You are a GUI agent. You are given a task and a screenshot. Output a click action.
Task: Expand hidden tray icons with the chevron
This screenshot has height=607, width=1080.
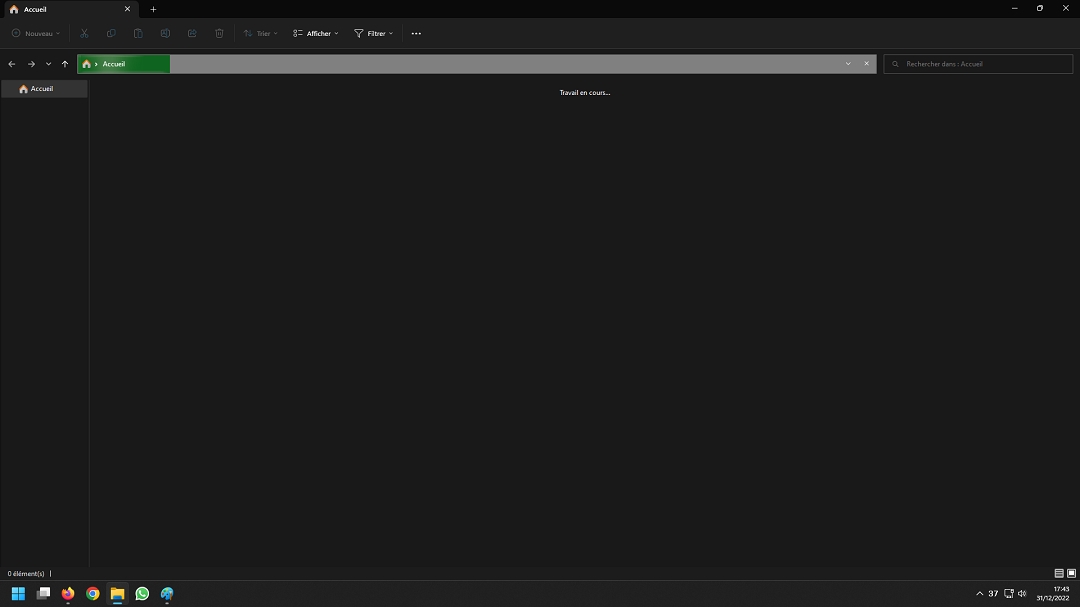pos(978,593)
